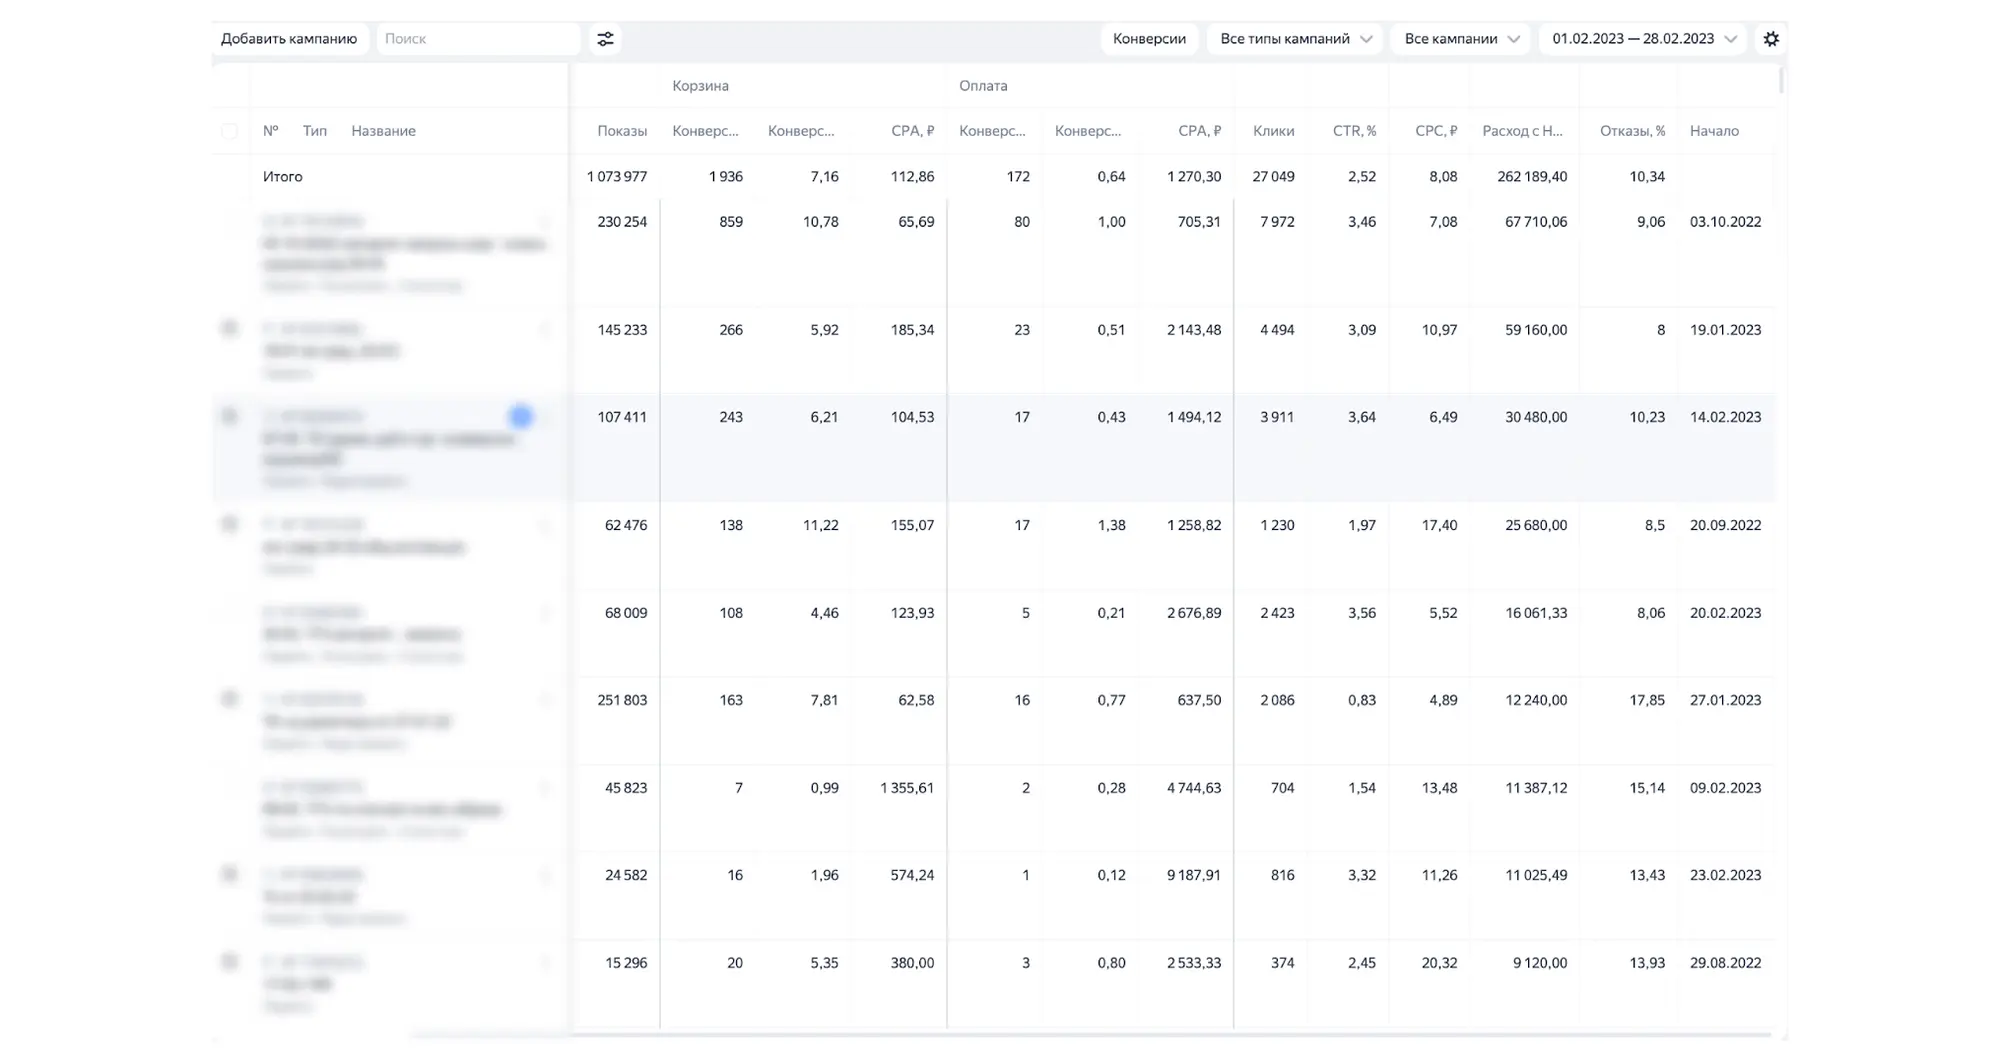2000x1063 pixels.
Task: Open table settings via the gear icon
Action: click(1771, 39)
